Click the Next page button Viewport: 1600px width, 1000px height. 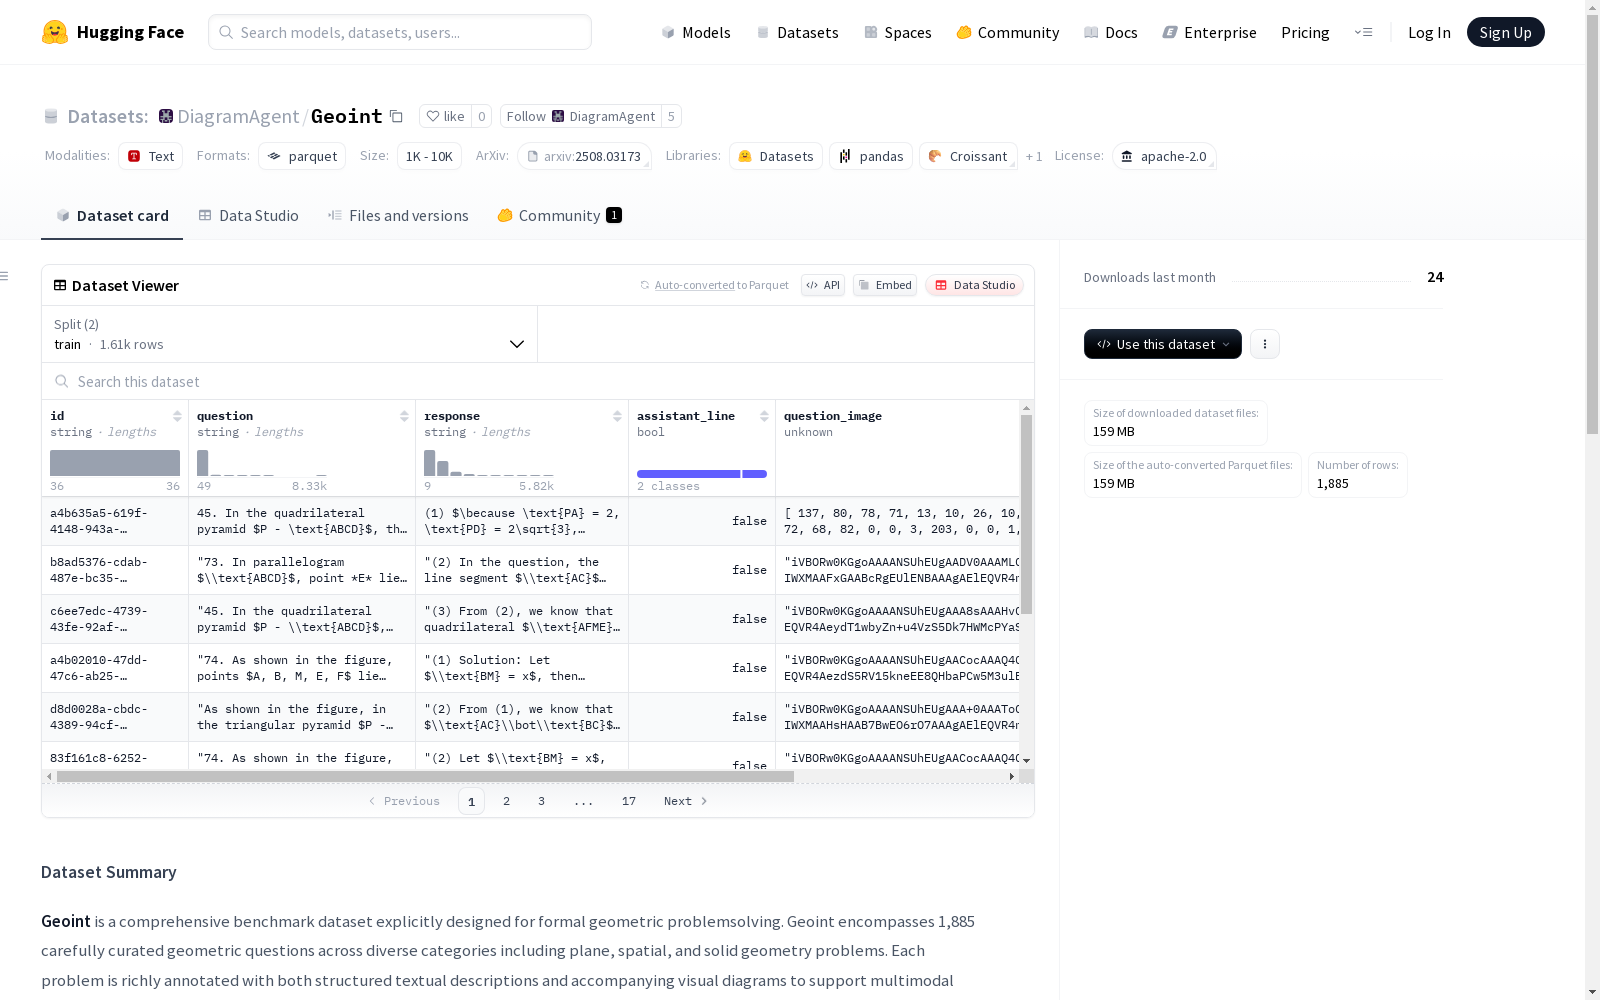point(686,801)
